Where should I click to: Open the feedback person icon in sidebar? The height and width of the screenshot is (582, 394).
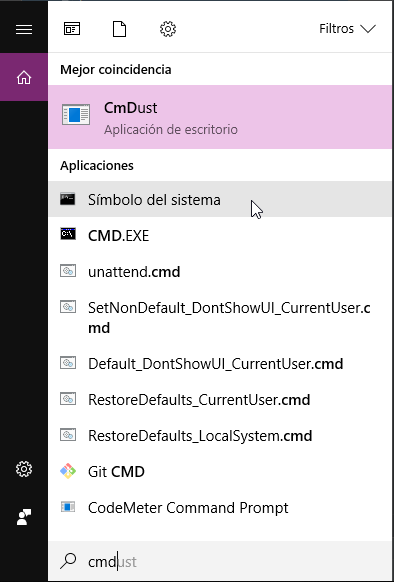pyautogui.click(x=24, y=517)
